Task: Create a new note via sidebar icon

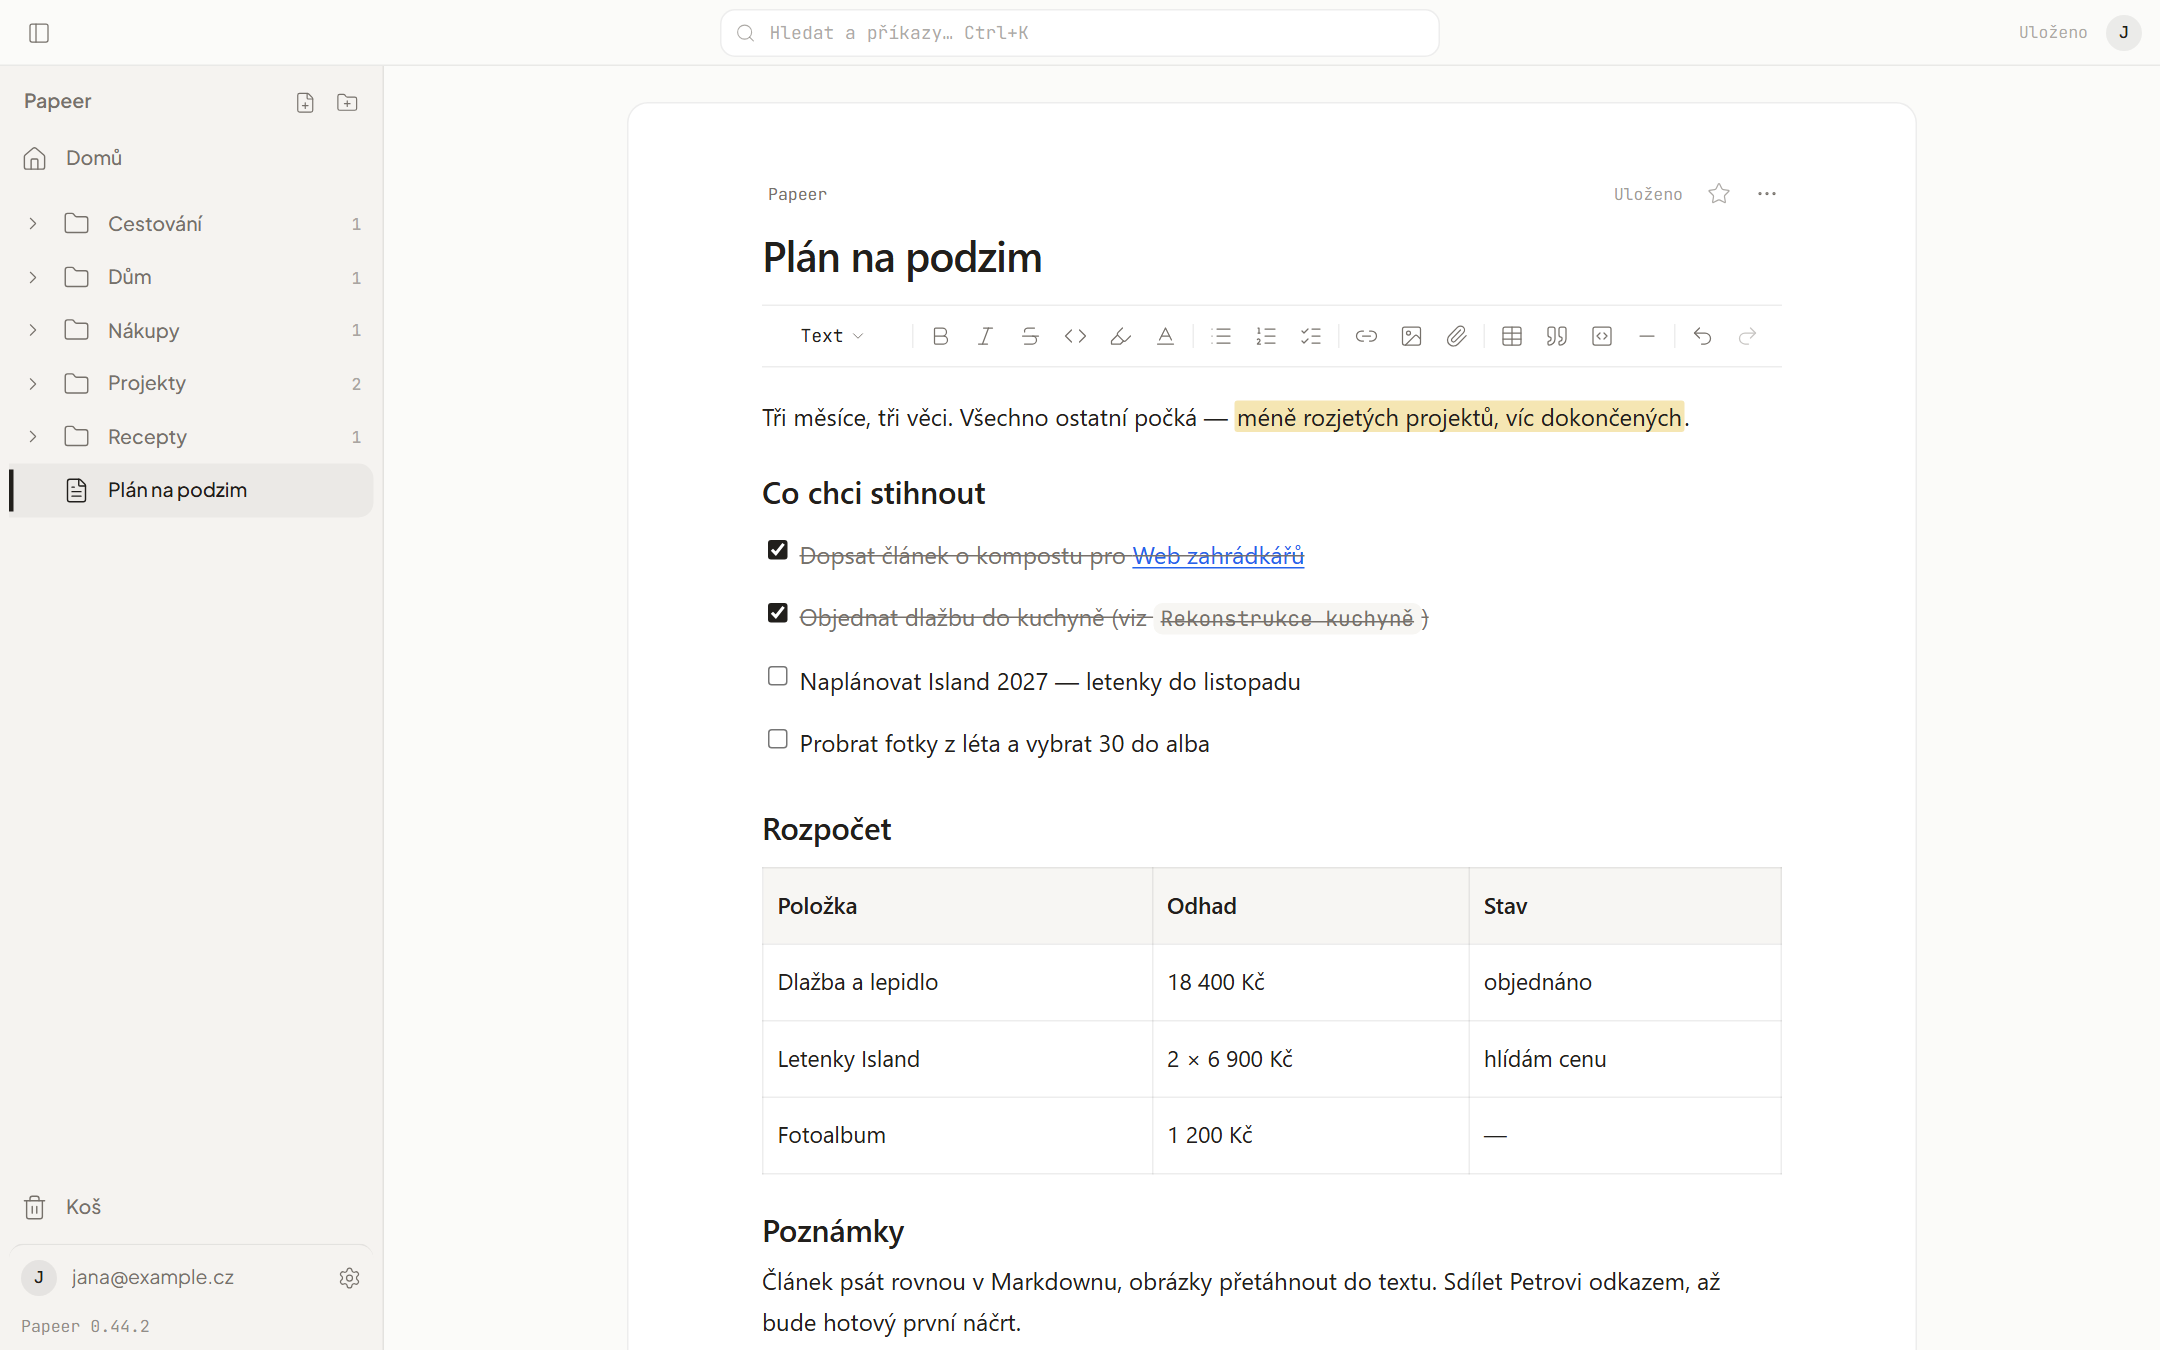Action: 305,102
